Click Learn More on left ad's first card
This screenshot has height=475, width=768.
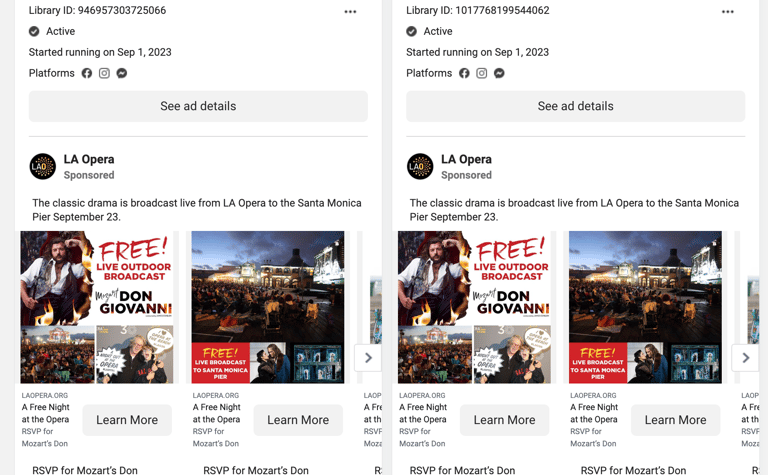pos(127,420)
